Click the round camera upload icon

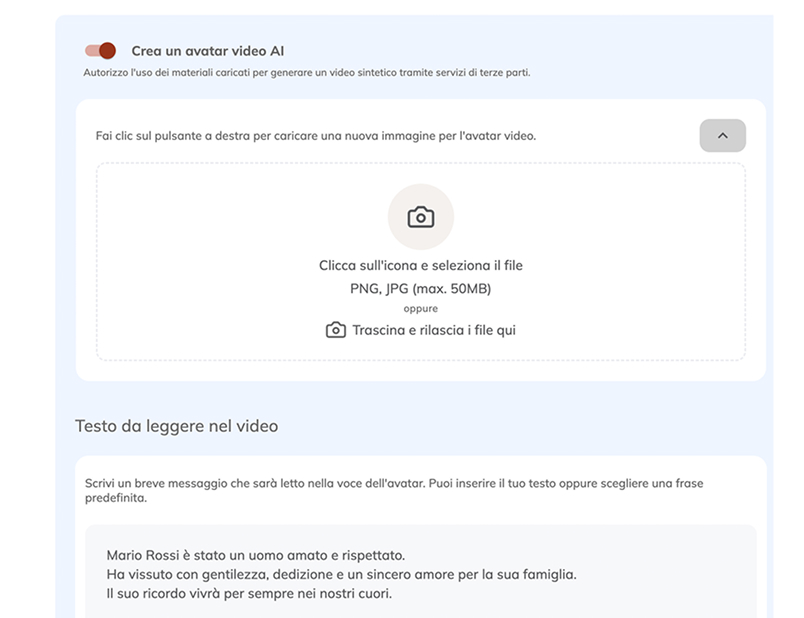(421, 217)
